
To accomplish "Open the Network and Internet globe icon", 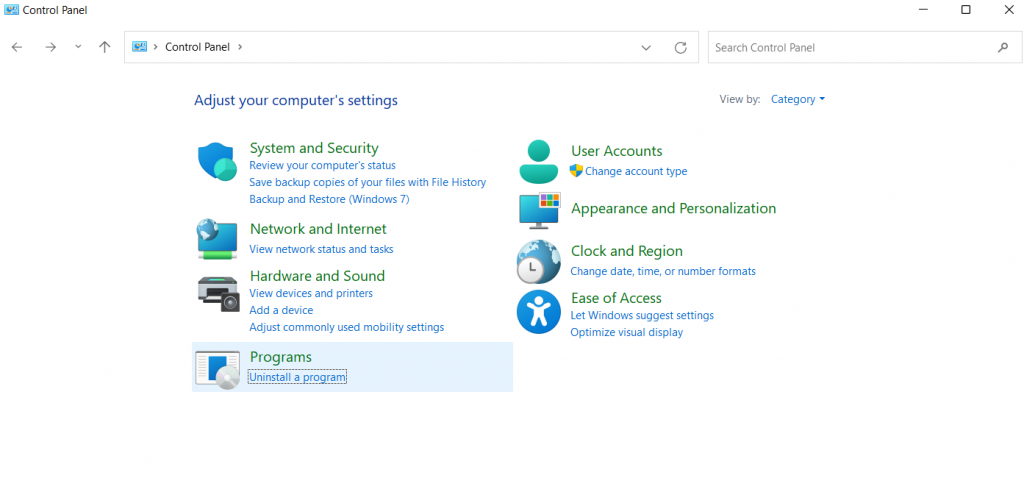I will (217, 238).
